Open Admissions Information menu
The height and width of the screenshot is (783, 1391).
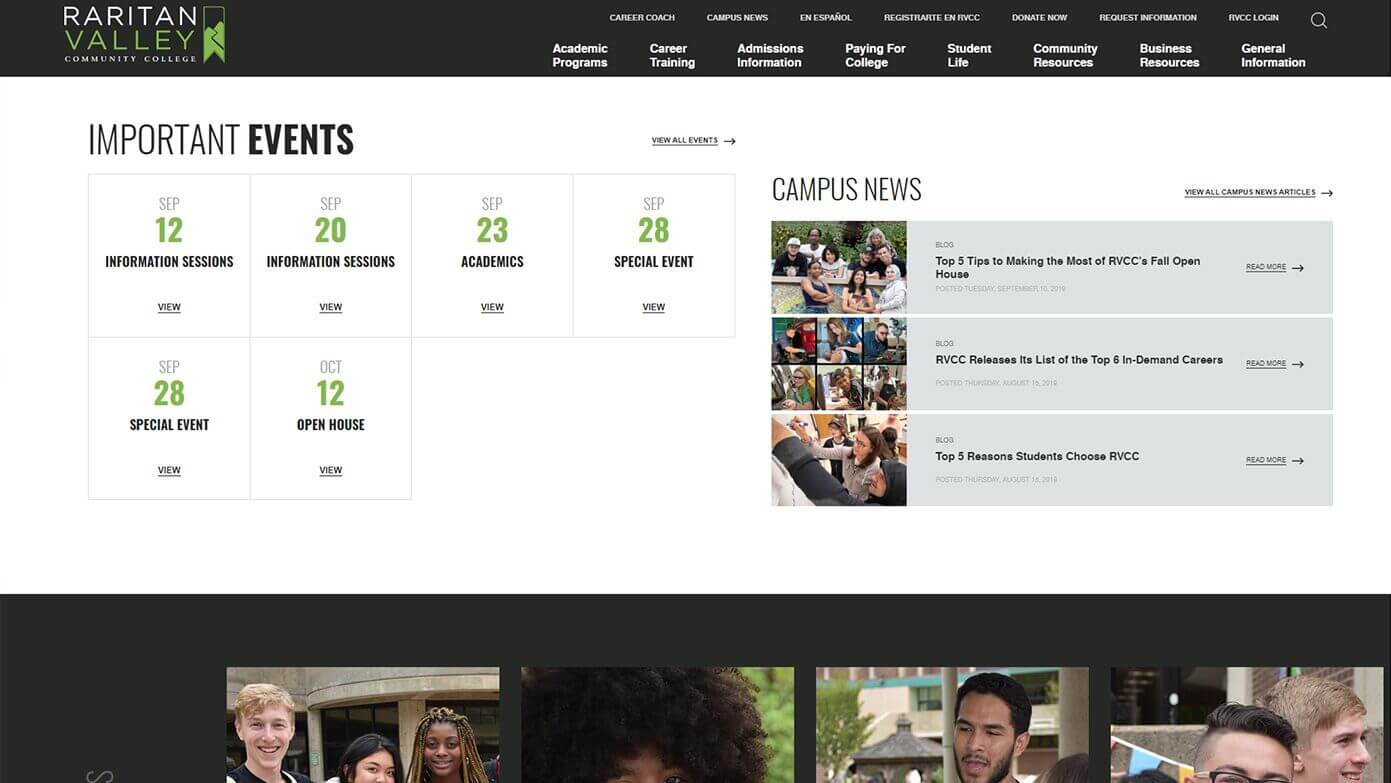770,55
